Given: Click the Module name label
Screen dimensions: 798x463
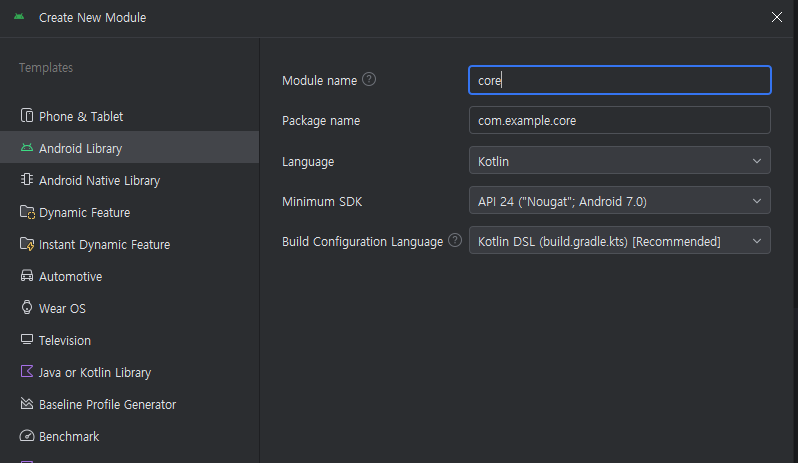Looking at the screenshot, I should pos(320,81).
